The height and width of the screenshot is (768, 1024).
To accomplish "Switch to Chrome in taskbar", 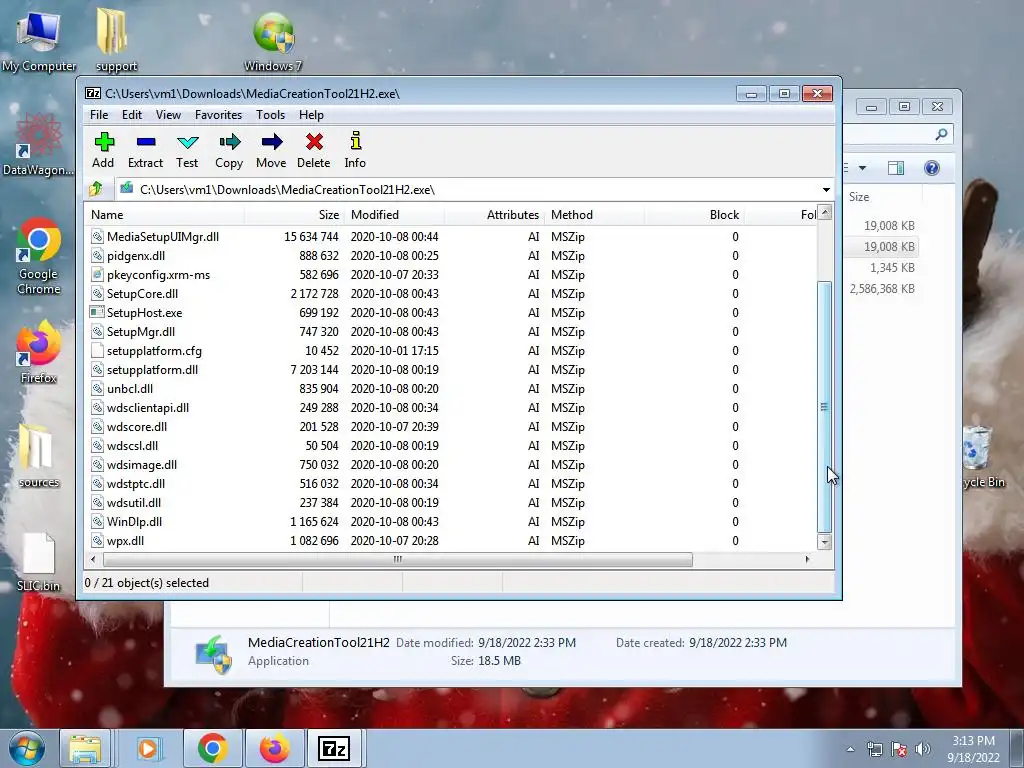I will click(212, 749).
